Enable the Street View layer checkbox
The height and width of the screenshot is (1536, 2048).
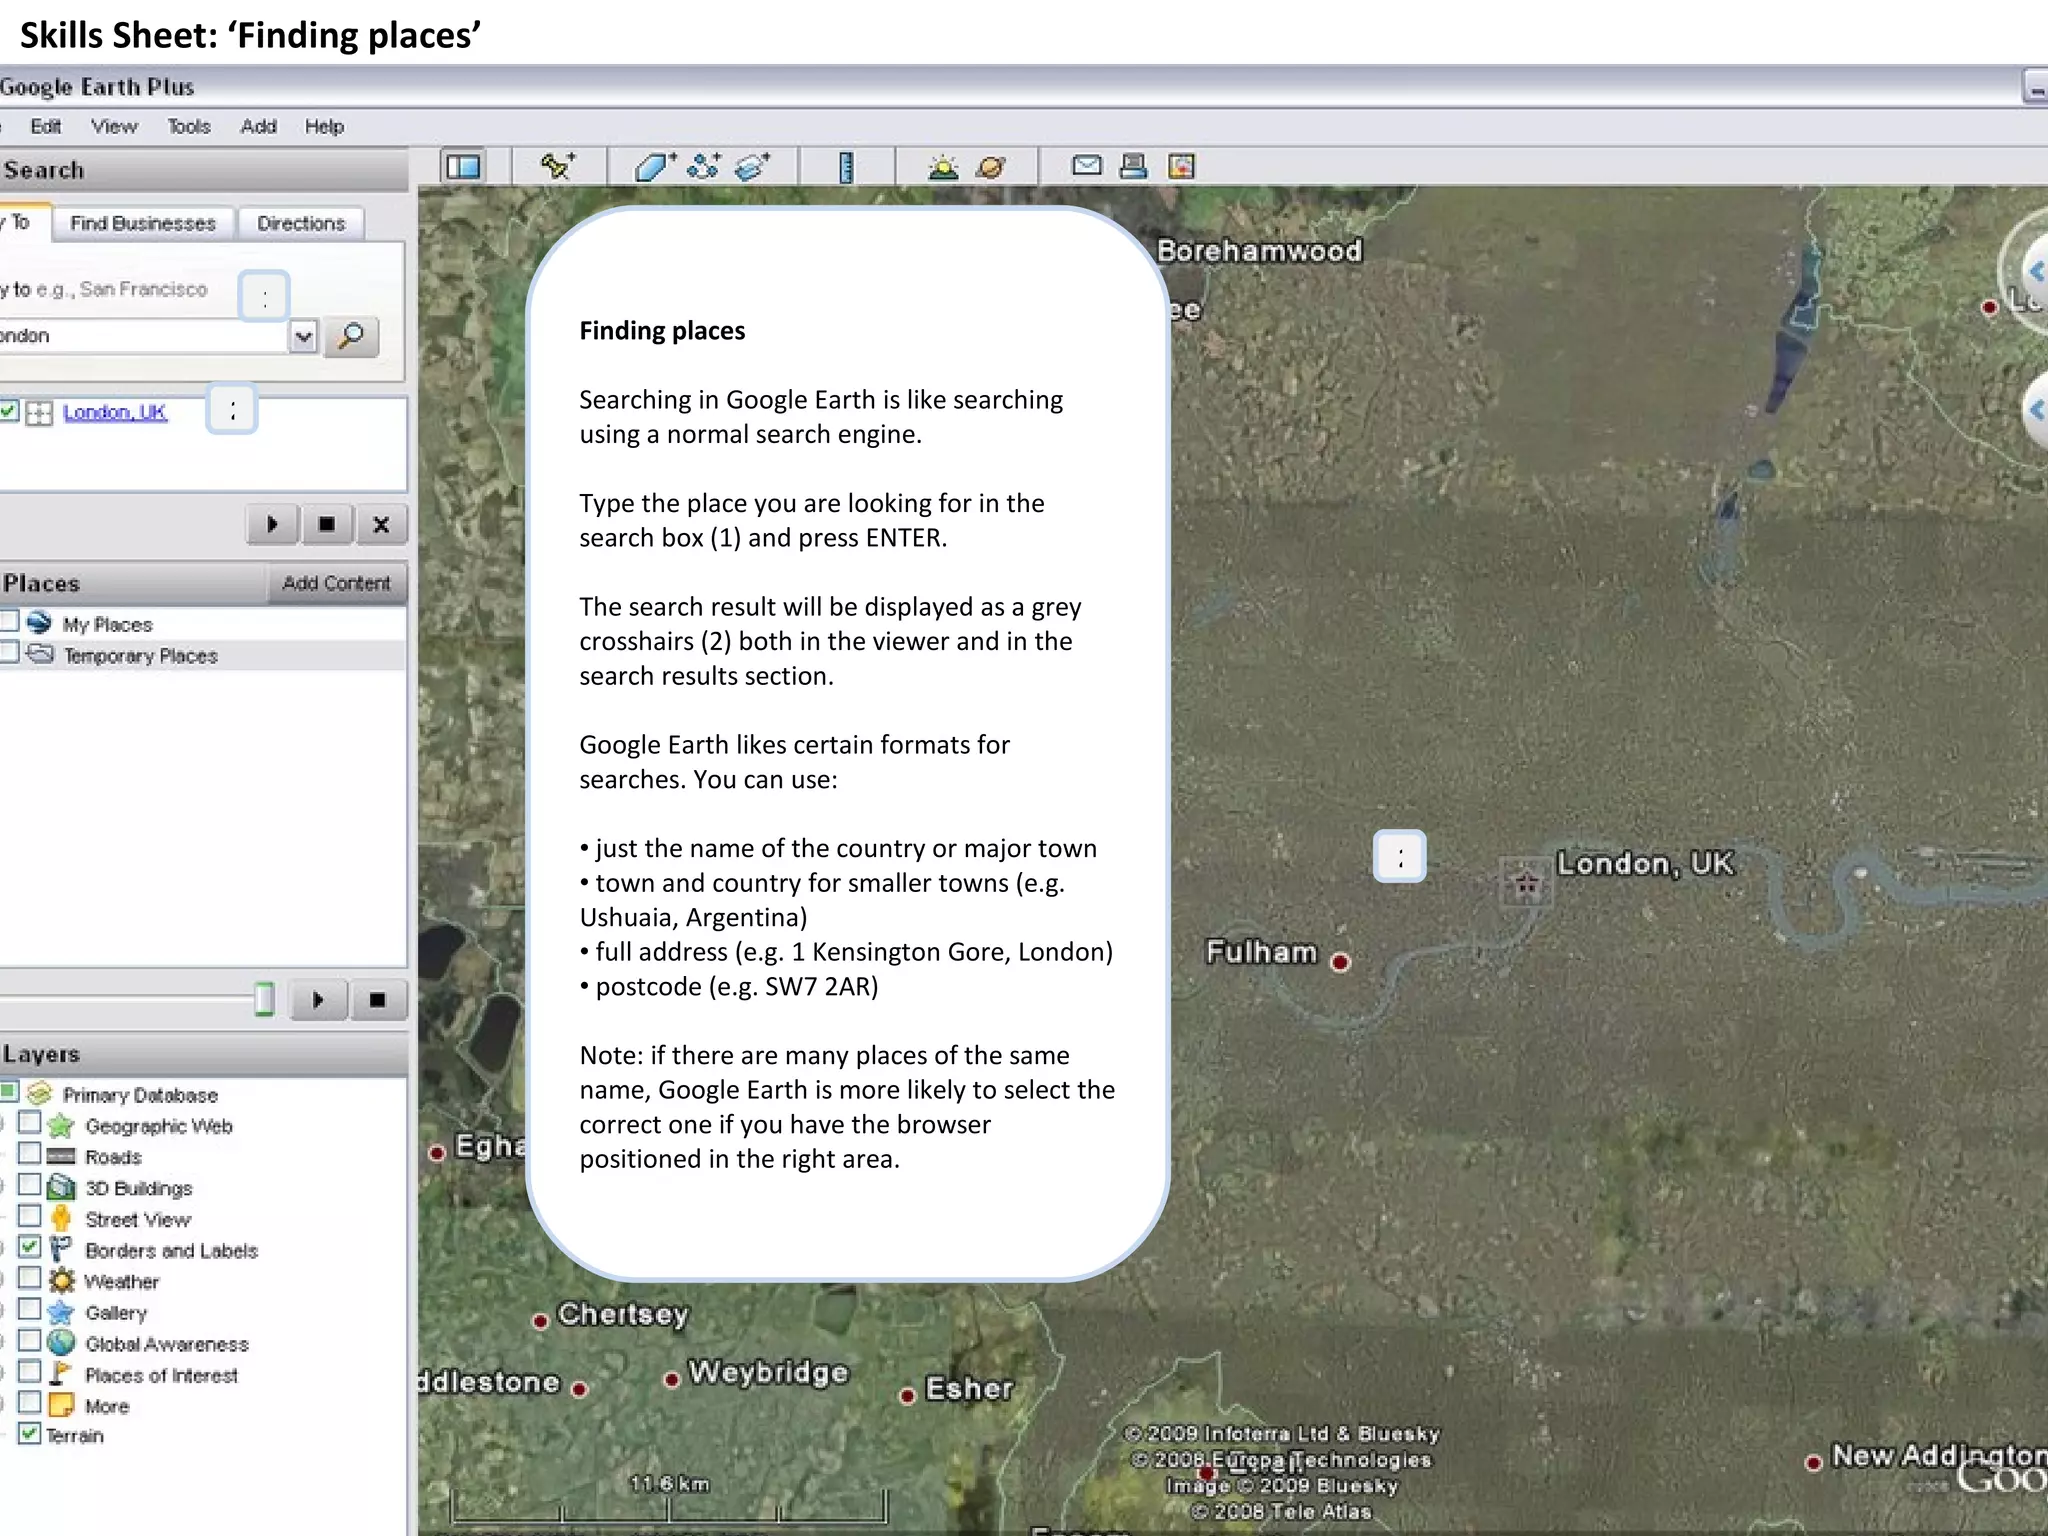tap(29, 1216)
